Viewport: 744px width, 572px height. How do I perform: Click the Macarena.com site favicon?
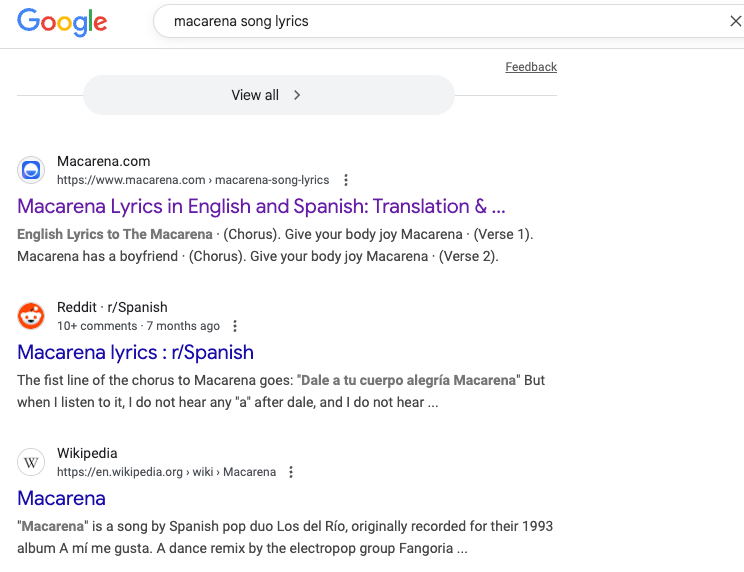point(31,170)
